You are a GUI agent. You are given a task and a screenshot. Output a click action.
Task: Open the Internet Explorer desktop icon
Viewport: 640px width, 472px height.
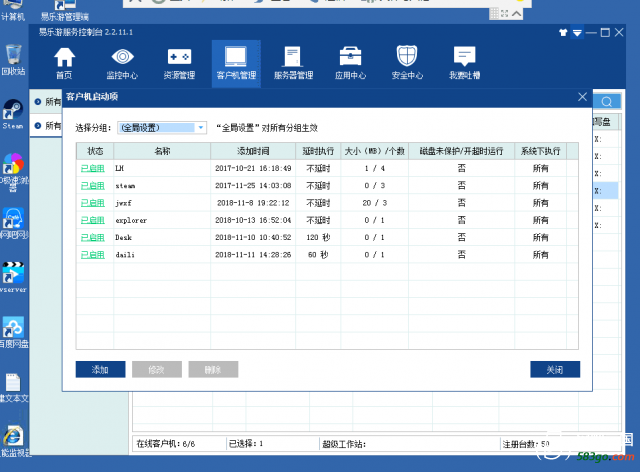point(13,441)
